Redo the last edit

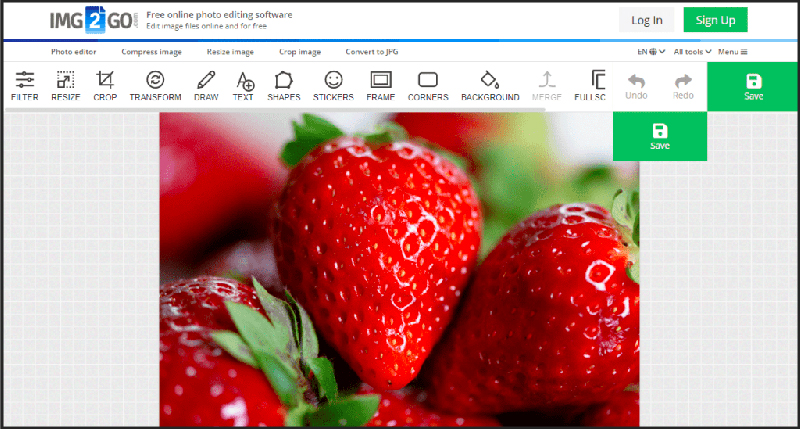[683, 87]
